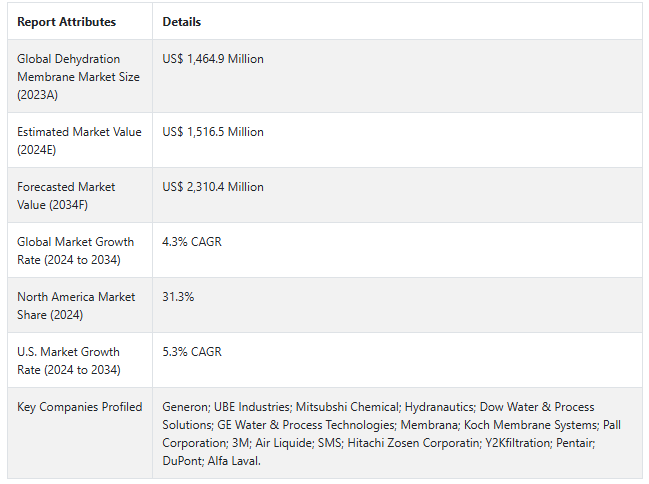
Task: Select the Forecasted Market Value (2034F) cell
Action: 66,195
